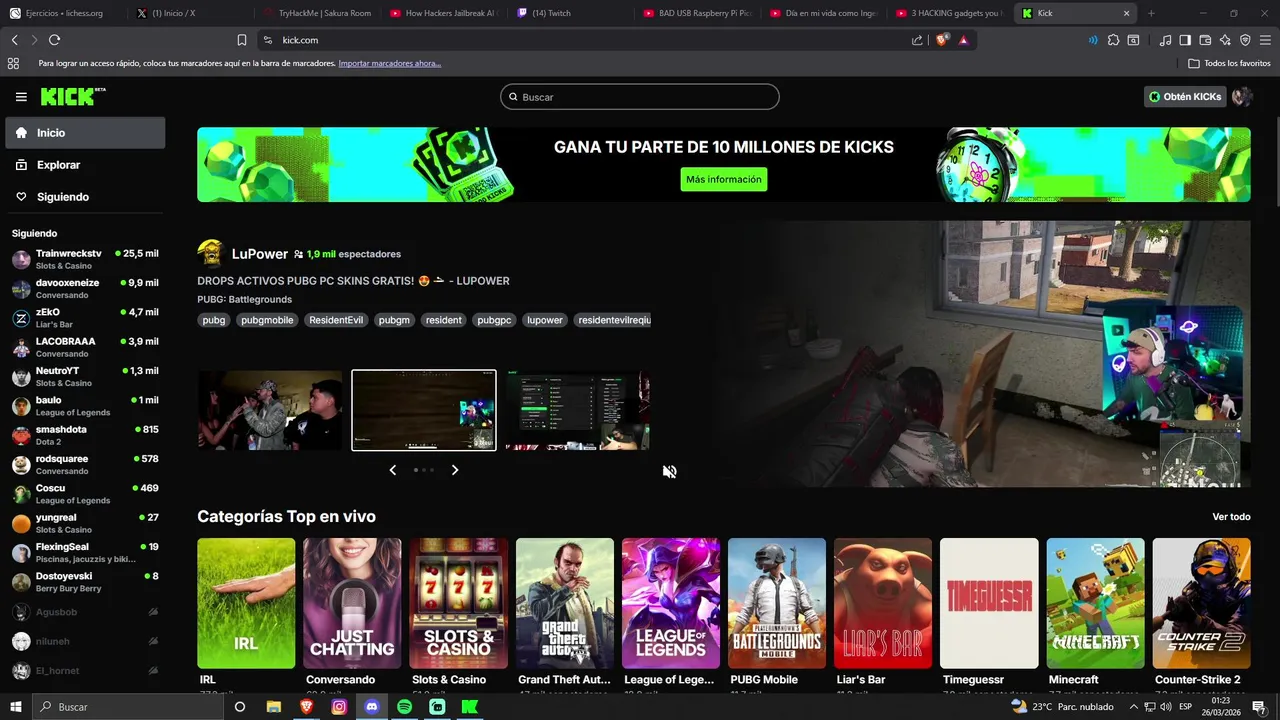Screen dimensions: 1280x720
Task: Open the apps grid icon in bookmarks bar
Action: [13, 63]
